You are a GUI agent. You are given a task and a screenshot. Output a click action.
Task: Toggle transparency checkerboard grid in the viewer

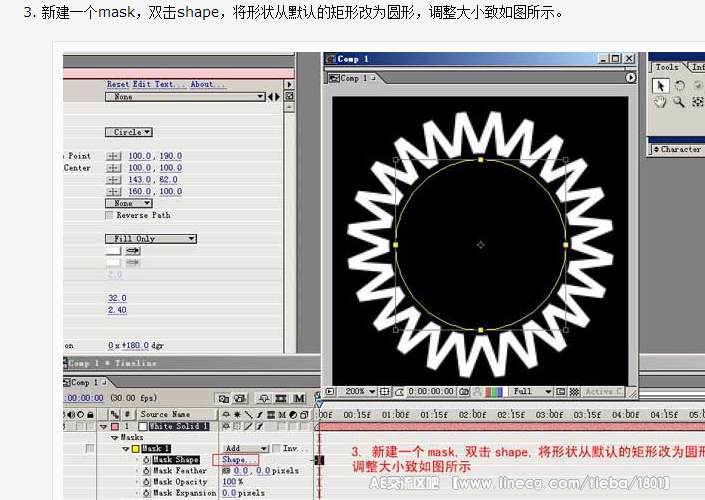tap(574, 392)
